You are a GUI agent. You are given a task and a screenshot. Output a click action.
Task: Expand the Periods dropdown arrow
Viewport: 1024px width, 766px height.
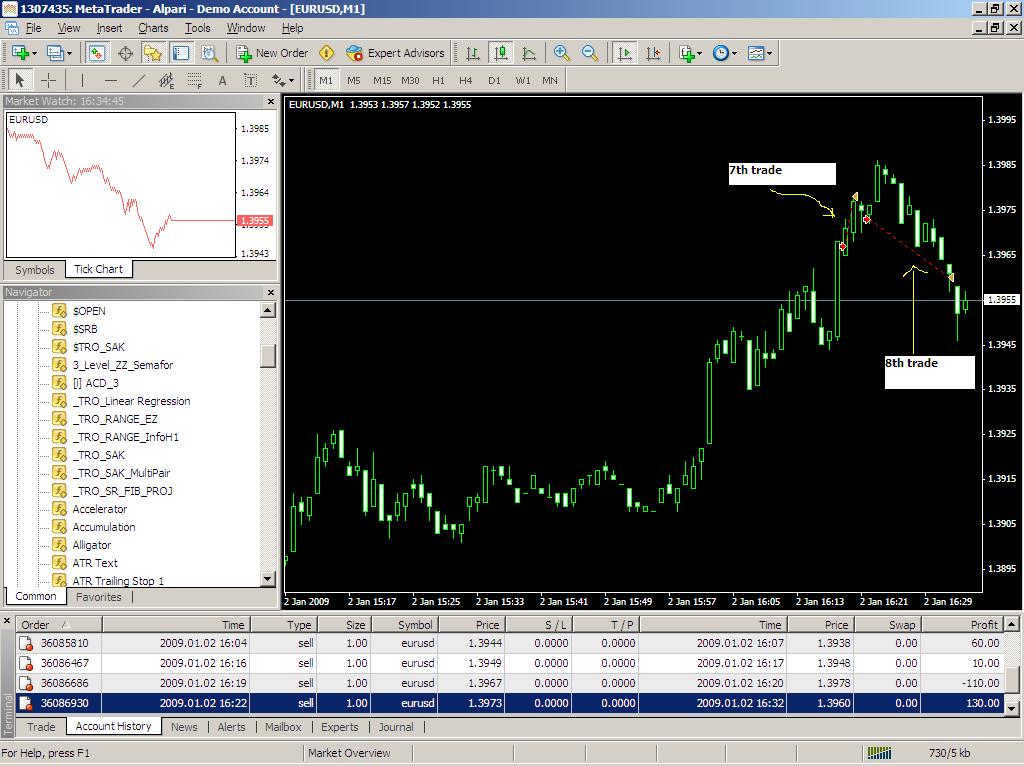tap(734, 54)
